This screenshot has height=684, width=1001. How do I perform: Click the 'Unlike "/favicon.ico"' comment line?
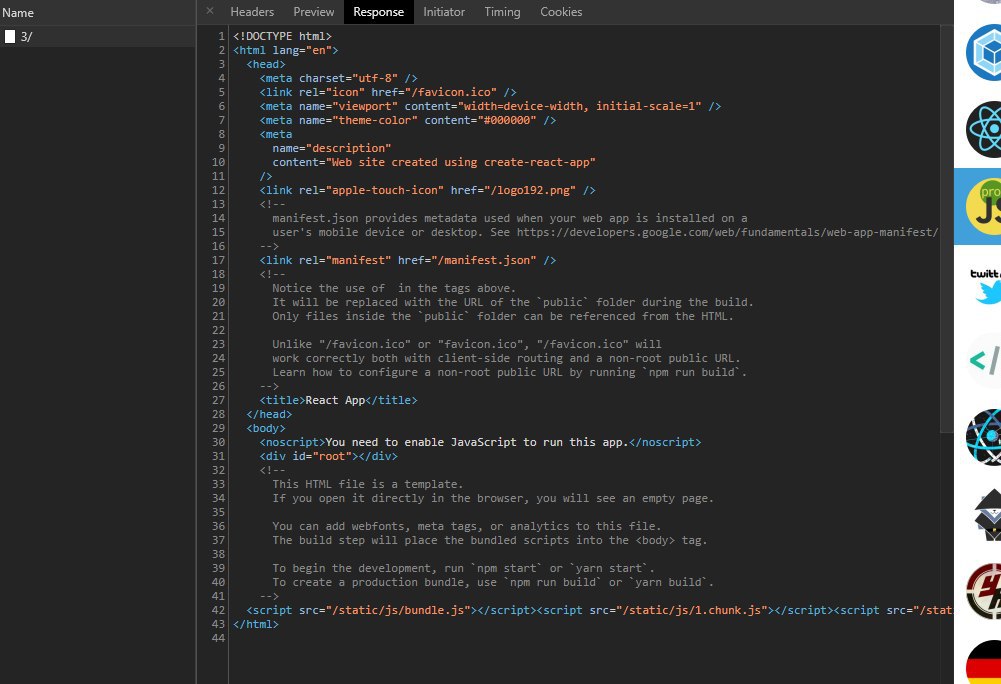(x=467, y=344)
